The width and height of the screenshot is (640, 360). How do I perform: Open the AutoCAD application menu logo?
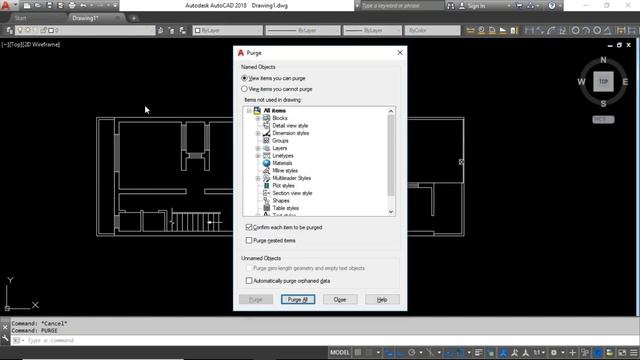click(6, 5)
